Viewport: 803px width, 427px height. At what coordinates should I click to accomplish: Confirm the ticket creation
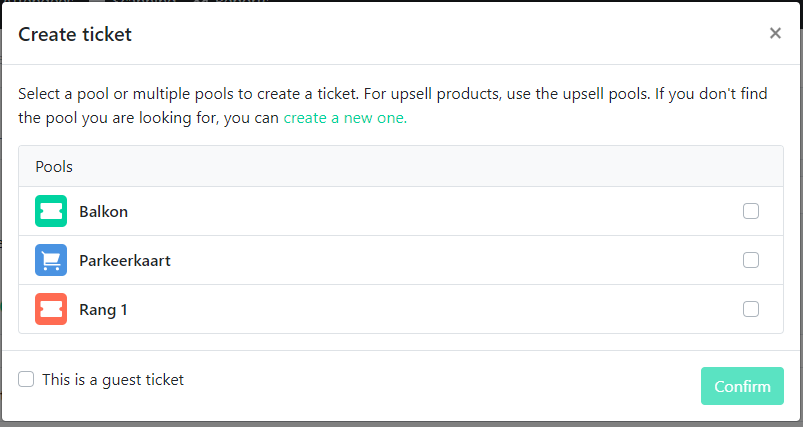pos(742,386)
